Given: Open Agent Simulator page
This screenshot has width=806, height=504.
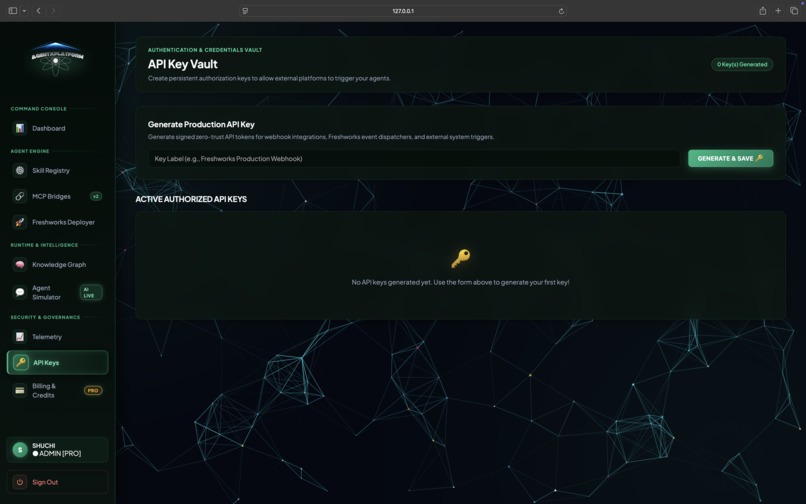Looking at the screenshot, I should coord(58,292).
